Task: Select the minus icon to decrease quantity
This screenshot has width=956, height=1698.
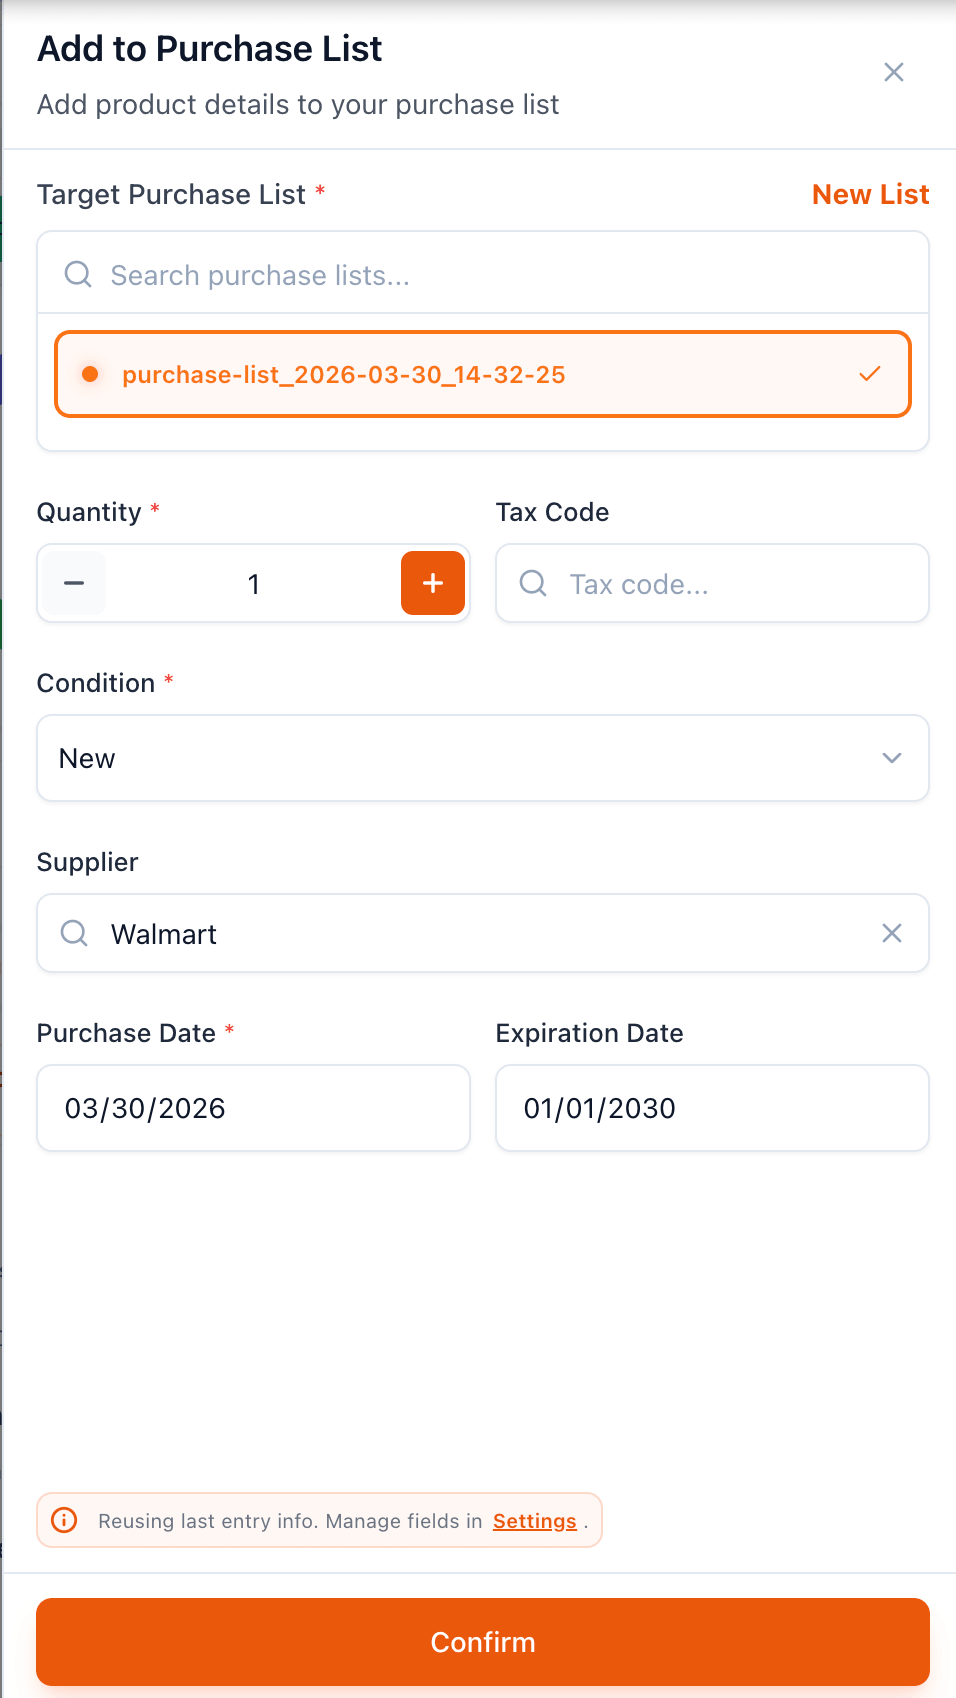Action: tap(72, 583)
